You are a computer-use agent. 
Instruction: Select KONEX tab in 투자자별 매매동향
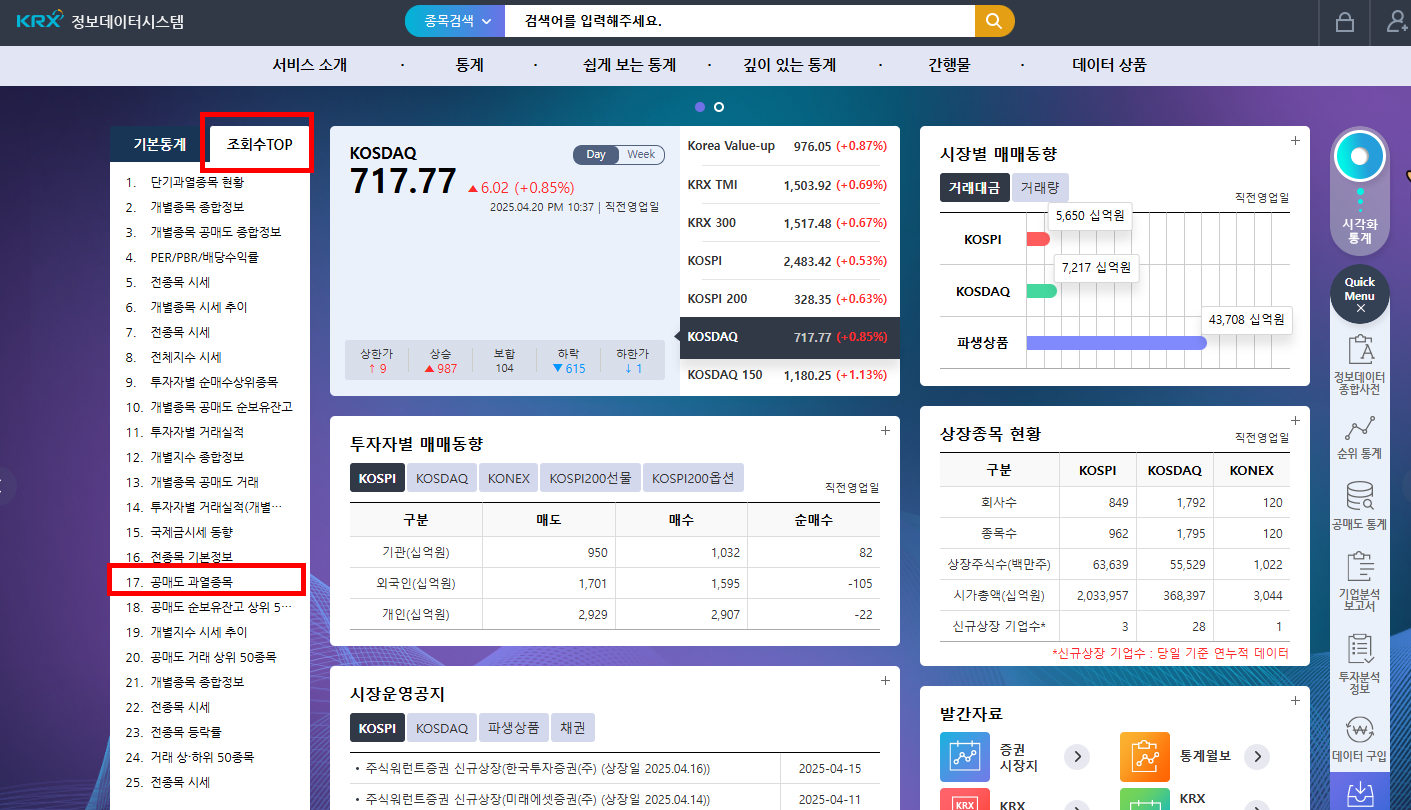click(x=509, y=478)
